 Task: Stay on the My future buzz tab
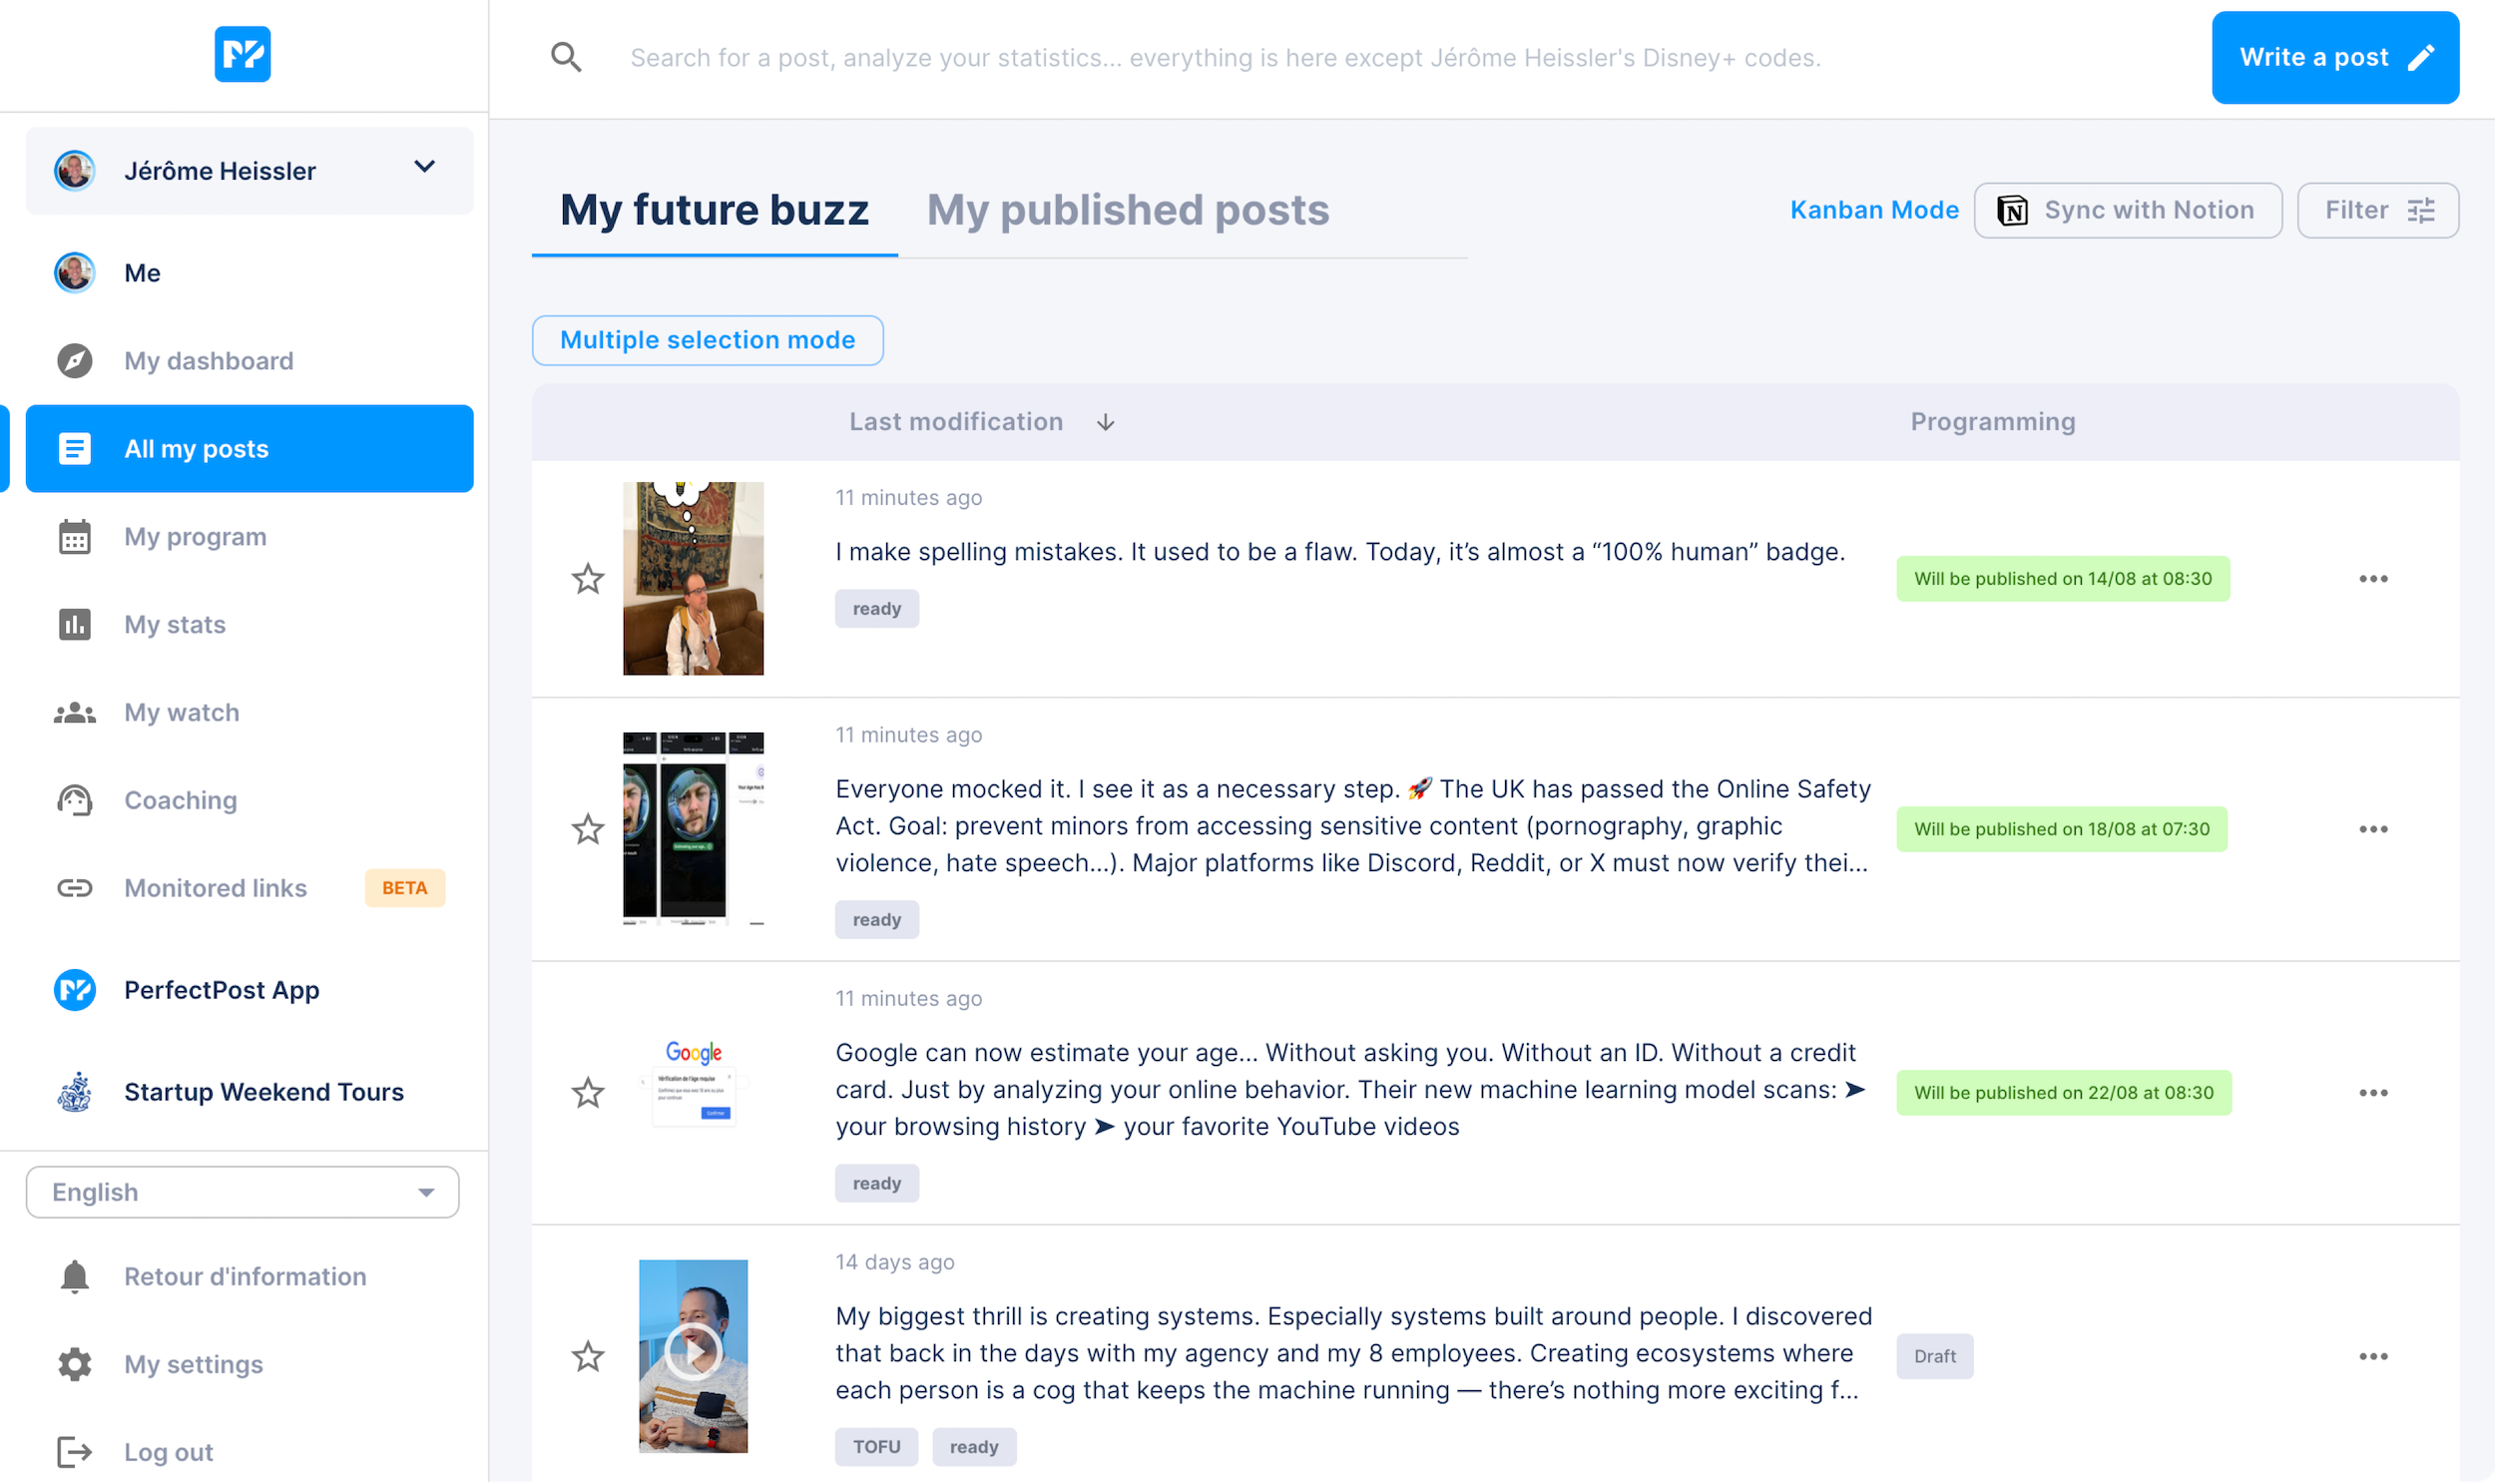(x=713, y=210)
